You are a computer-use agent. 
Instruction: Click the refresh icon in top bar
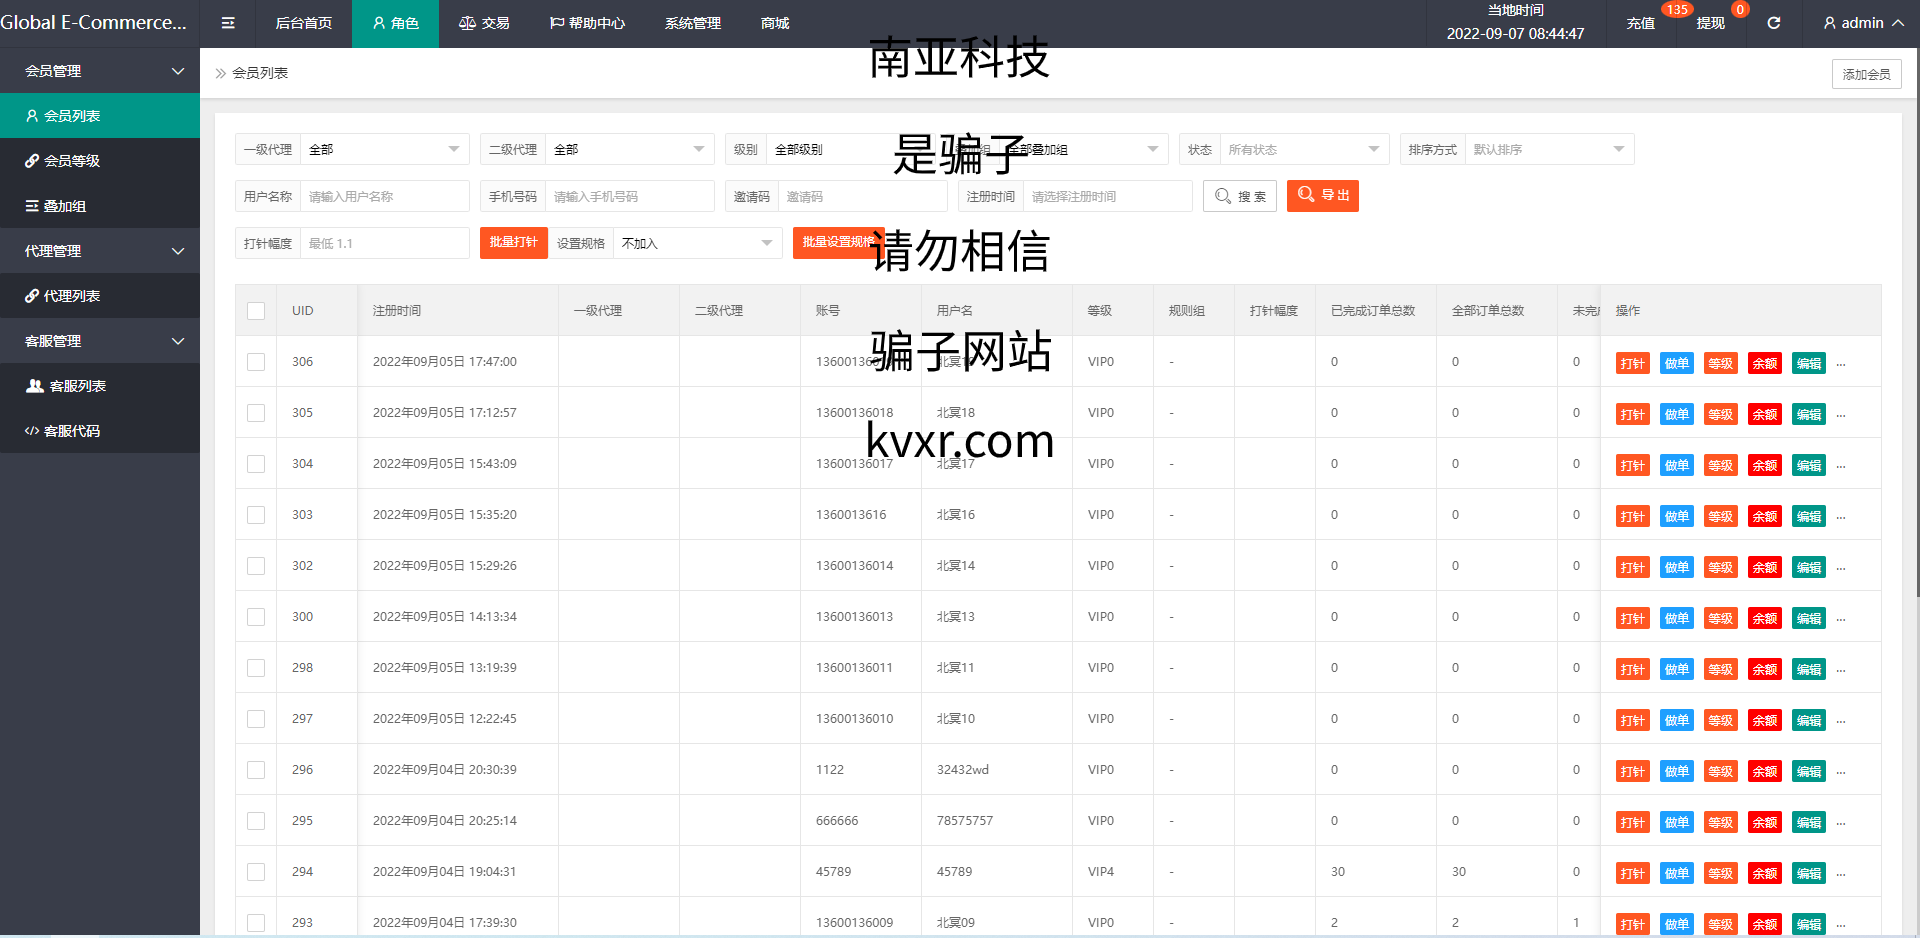(1774, 23)
